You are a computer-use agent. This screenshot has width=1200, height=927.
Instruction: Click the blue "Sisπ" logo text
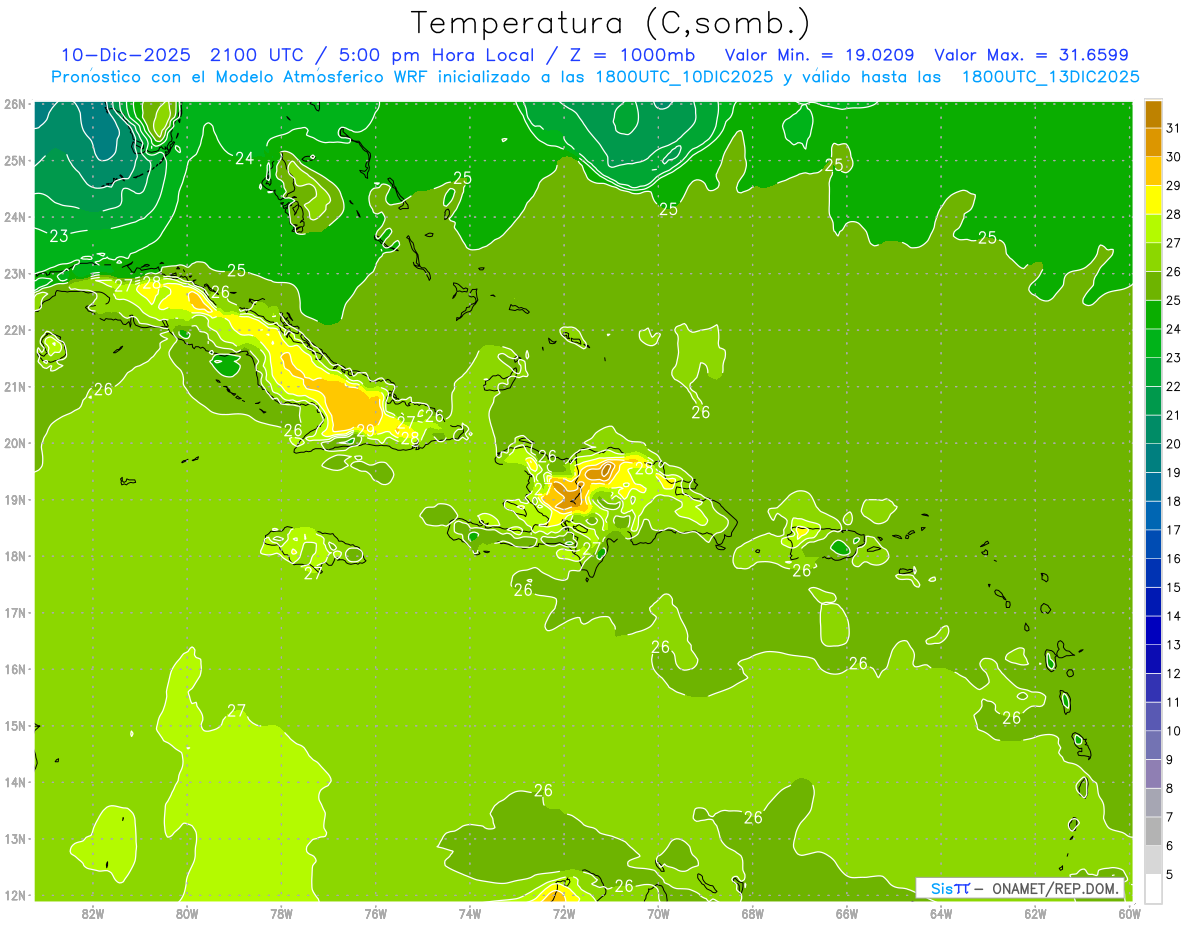click(x=950, y=889)
